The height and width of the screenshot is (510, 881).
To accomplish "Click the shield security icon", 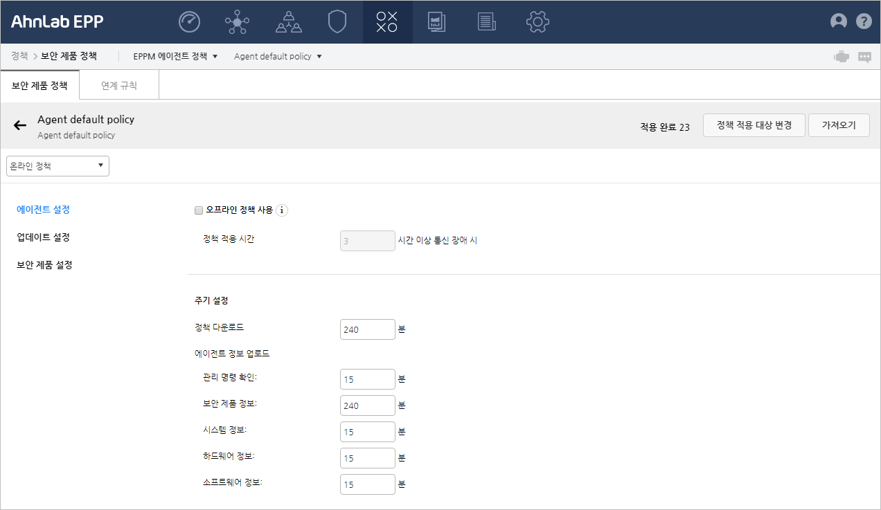I will (337, 22).
